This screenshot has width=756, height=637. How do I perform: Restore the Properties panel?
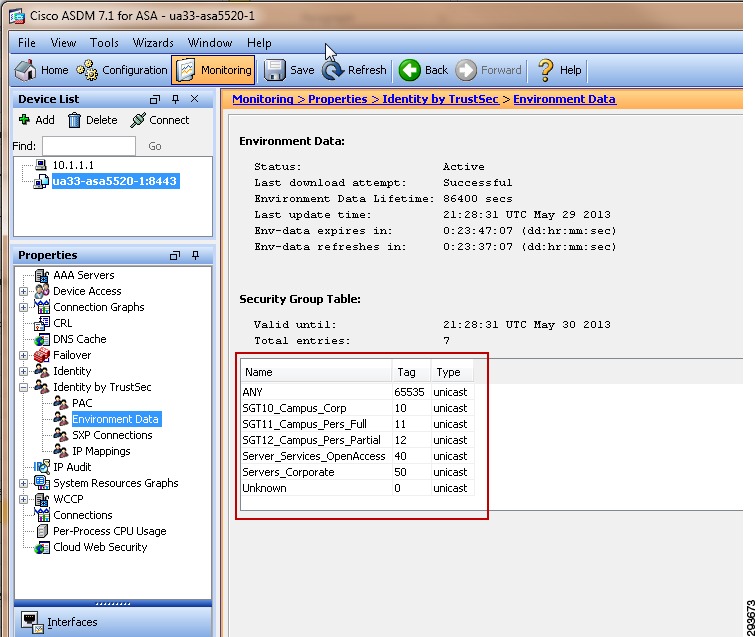pyautogui.click(x=175, y=256)
